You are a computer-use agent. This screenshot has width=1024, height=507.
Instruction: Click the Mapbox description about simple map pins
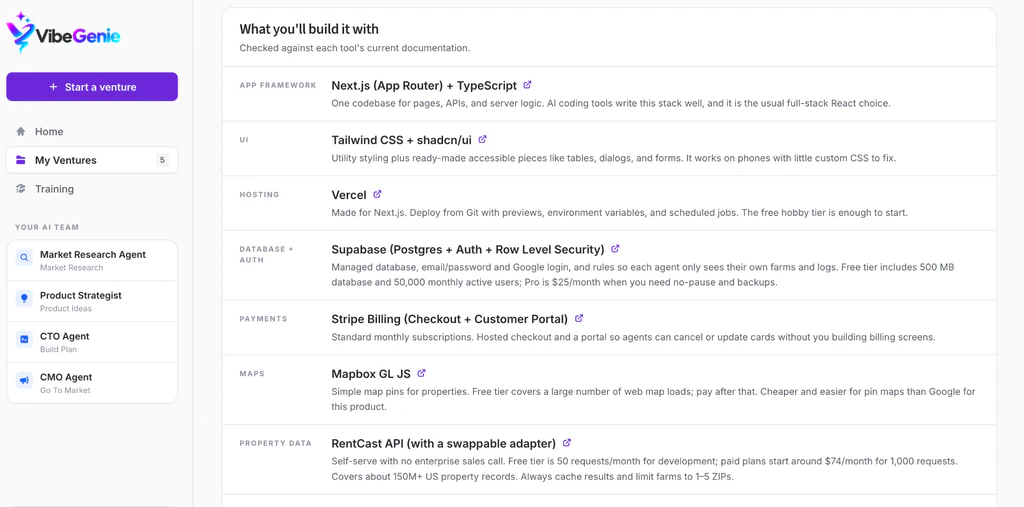654,399
